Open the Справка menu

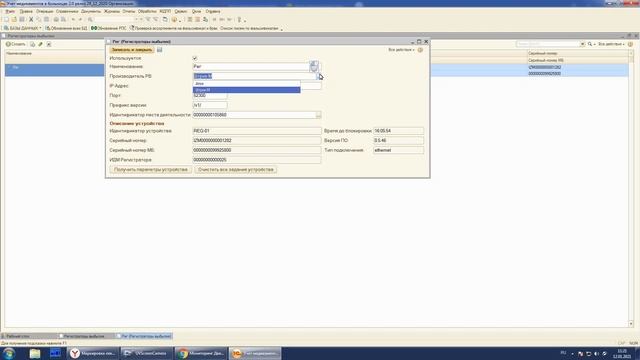pos(213,11)
